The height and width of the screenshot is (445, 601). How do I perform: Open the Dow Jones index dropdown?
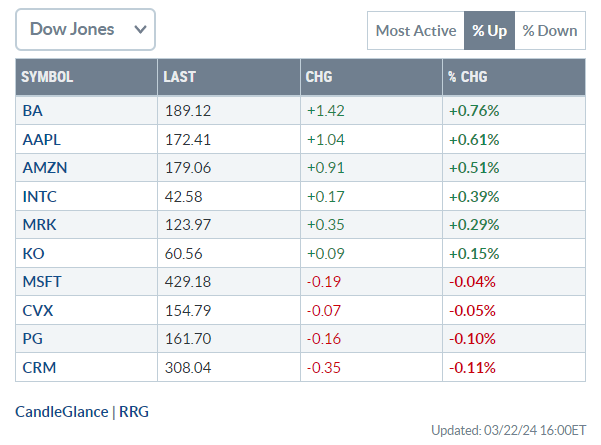point(85,30)
